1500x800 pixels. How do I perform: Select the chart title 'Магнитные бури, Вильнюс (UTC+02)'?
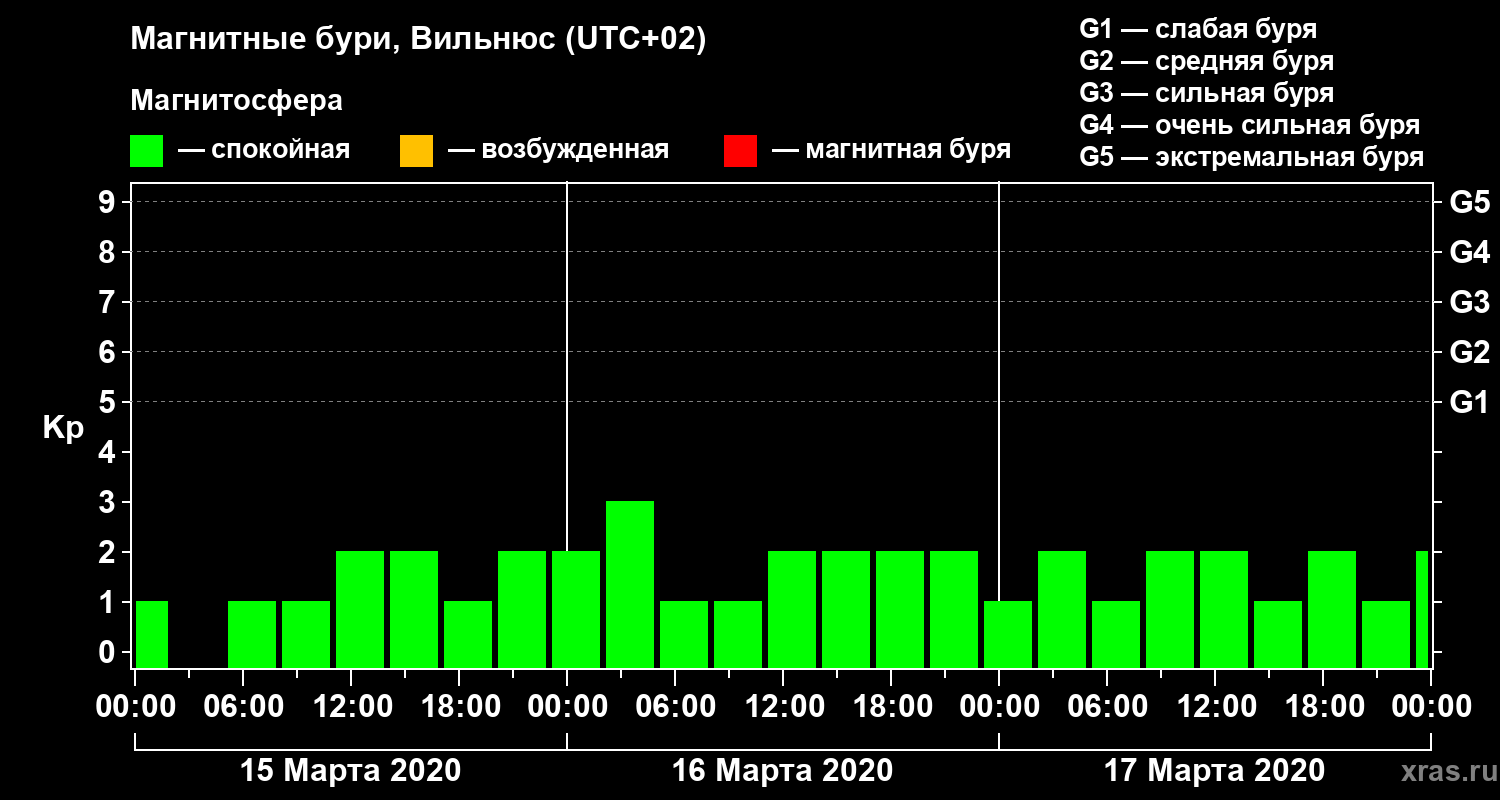tap(418, 40)
